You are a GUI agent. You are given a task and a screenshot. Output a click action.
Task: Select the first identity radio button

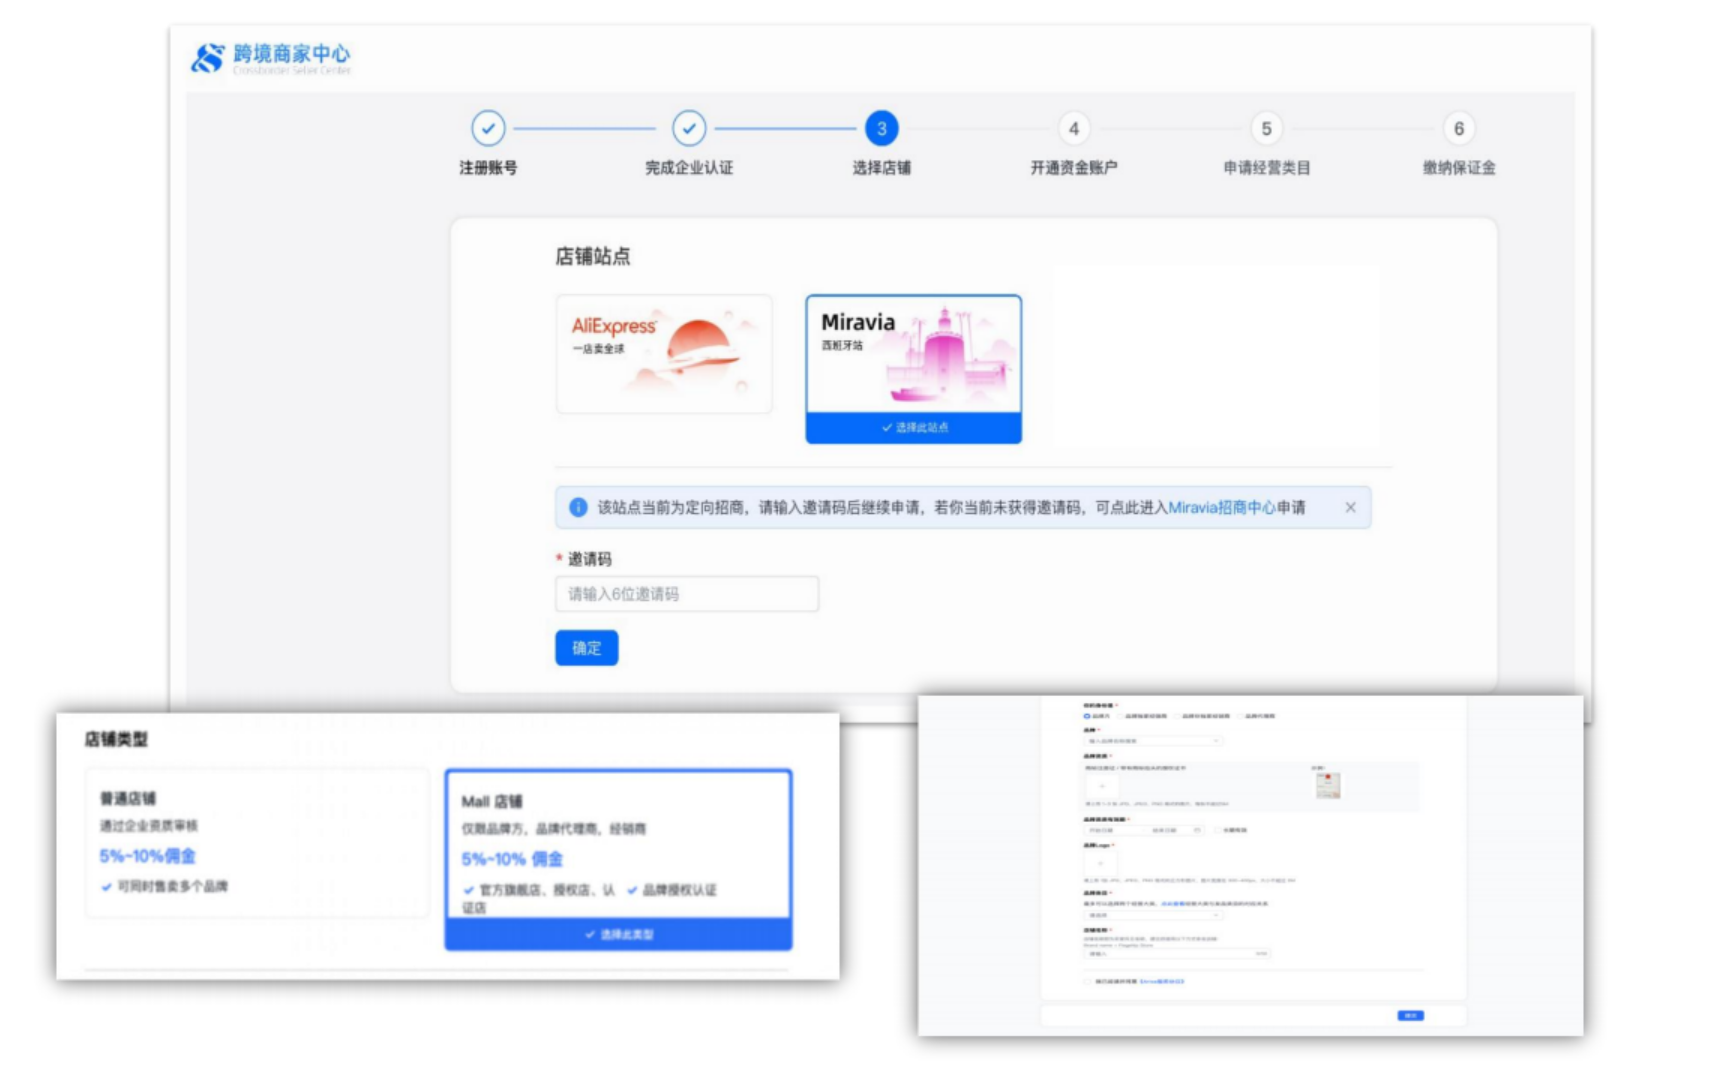pyautogui.click(x=1087, y=716)
